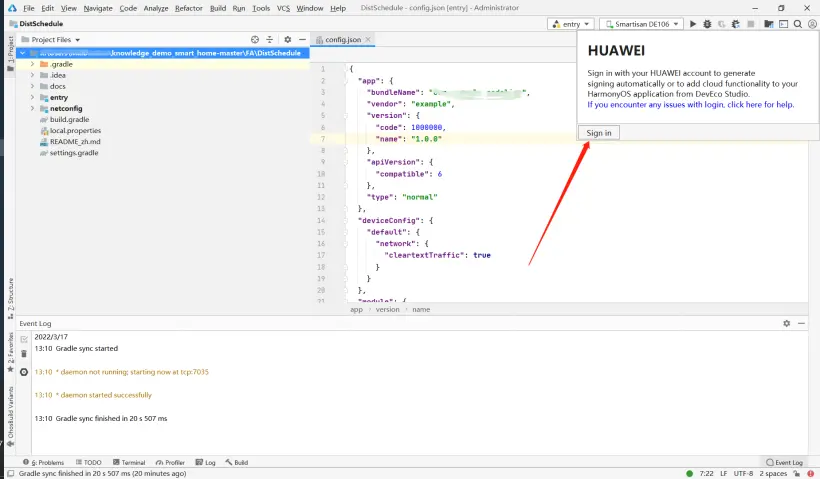
Task: Open the Favorites side tab
Action: (10, 353)
